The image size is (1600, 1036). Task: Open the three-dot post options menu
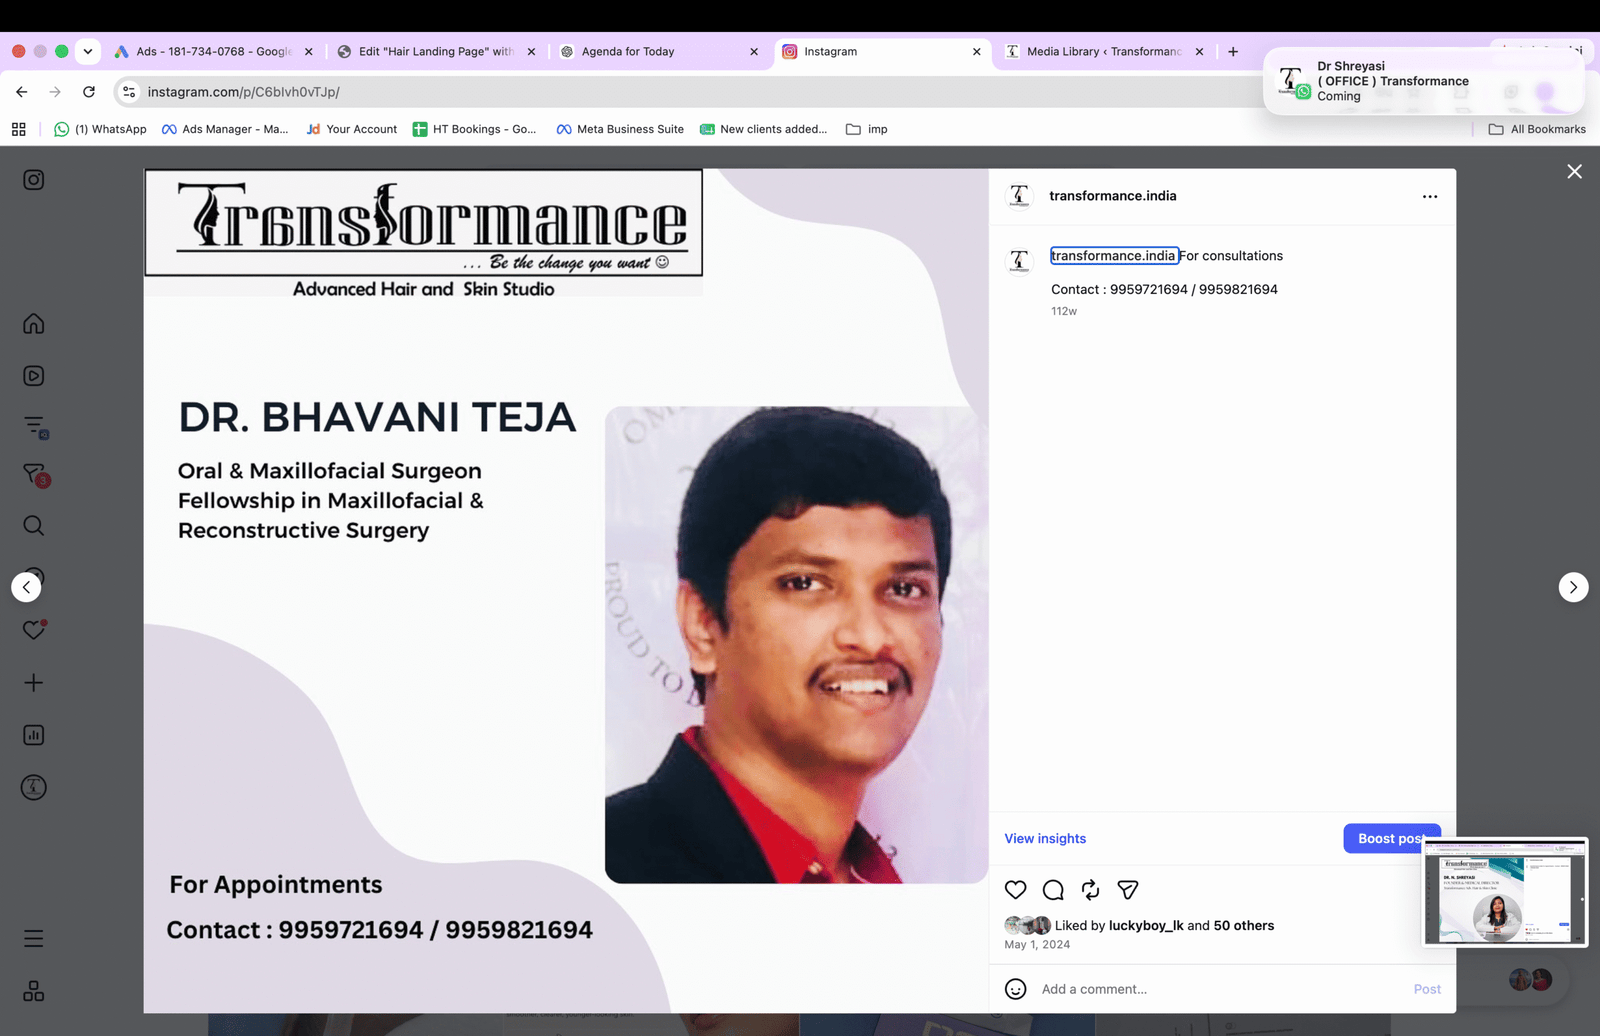pyautogui.click(x=1430, y=197)
